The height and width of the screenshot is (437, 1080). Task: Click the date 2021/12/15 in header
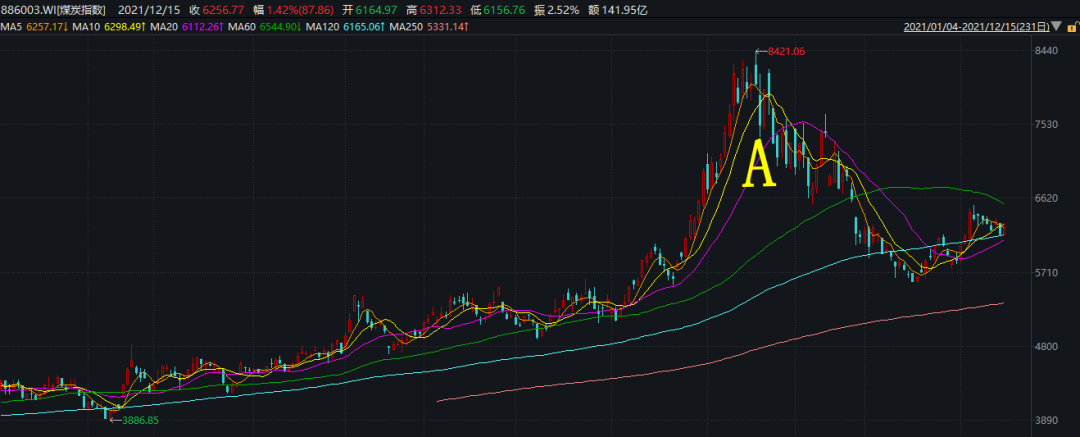149,10
